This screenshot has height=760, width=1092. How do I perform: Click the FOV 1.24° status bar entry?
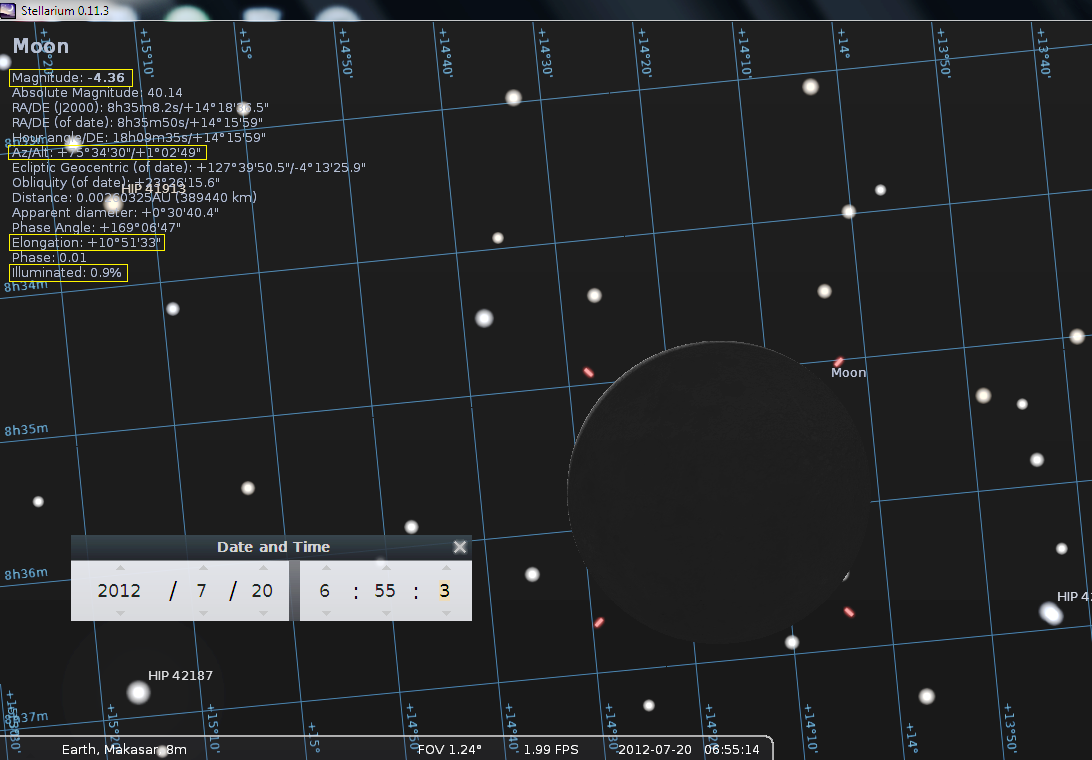pos(449,750)
